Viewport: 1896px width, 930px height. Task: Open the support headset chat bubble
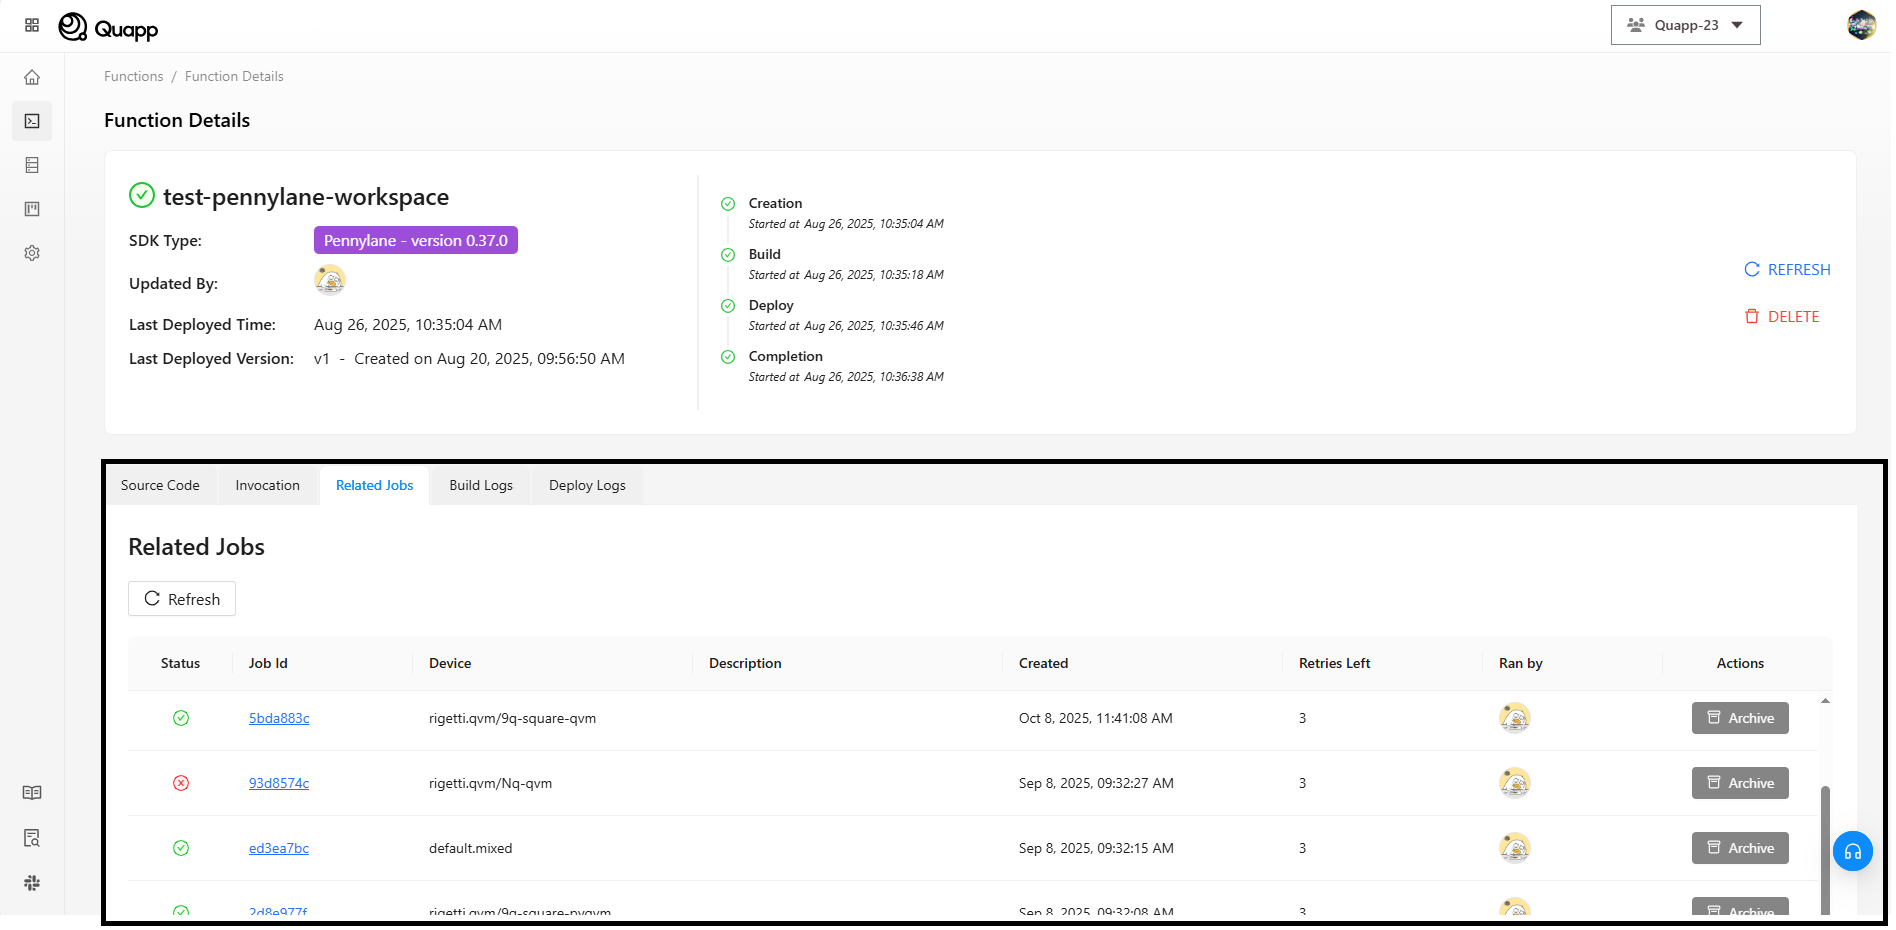coord(1852,851)
